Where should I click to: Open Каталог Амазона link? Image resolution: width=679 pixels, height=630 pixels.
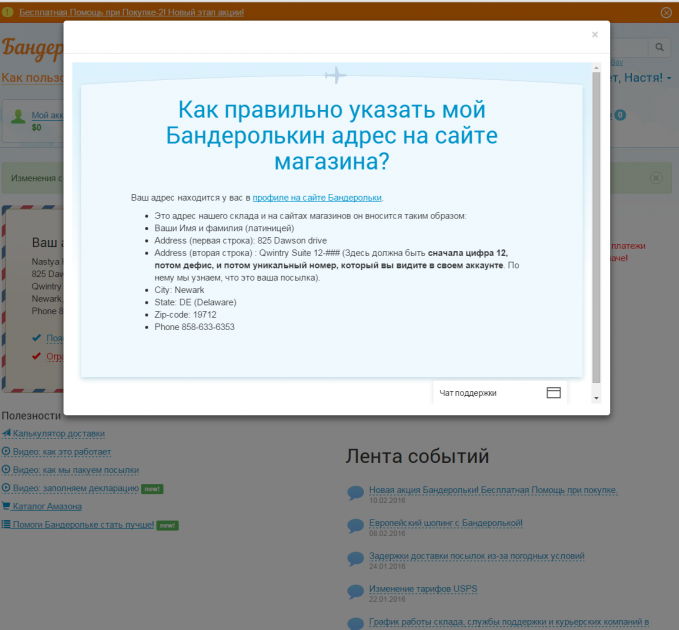[x=47, y=506]
